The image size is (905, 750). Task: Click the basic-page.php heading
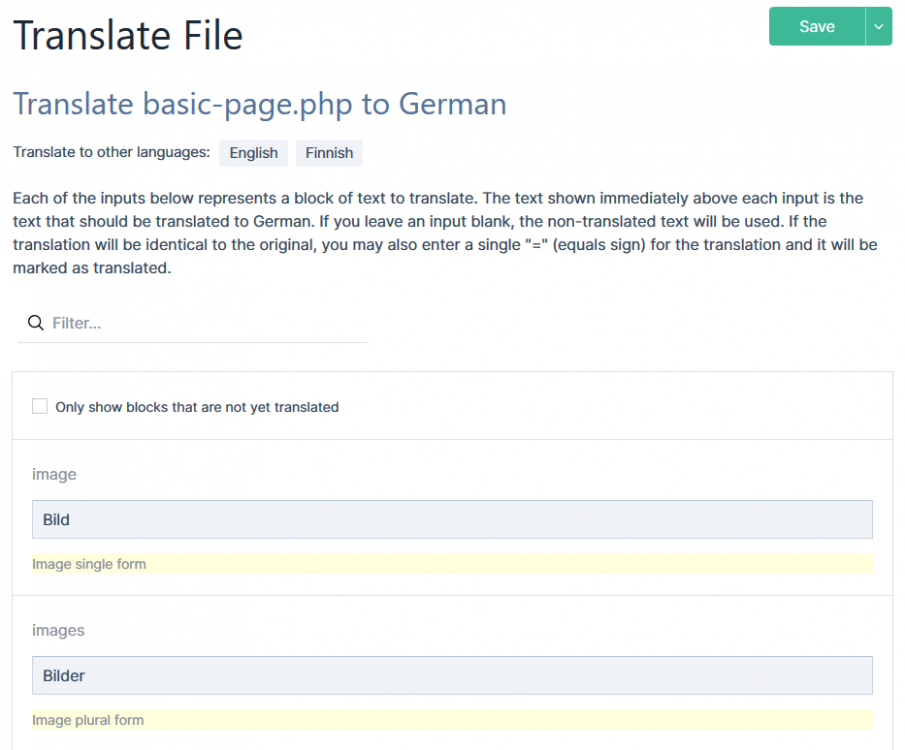(258, 104)
